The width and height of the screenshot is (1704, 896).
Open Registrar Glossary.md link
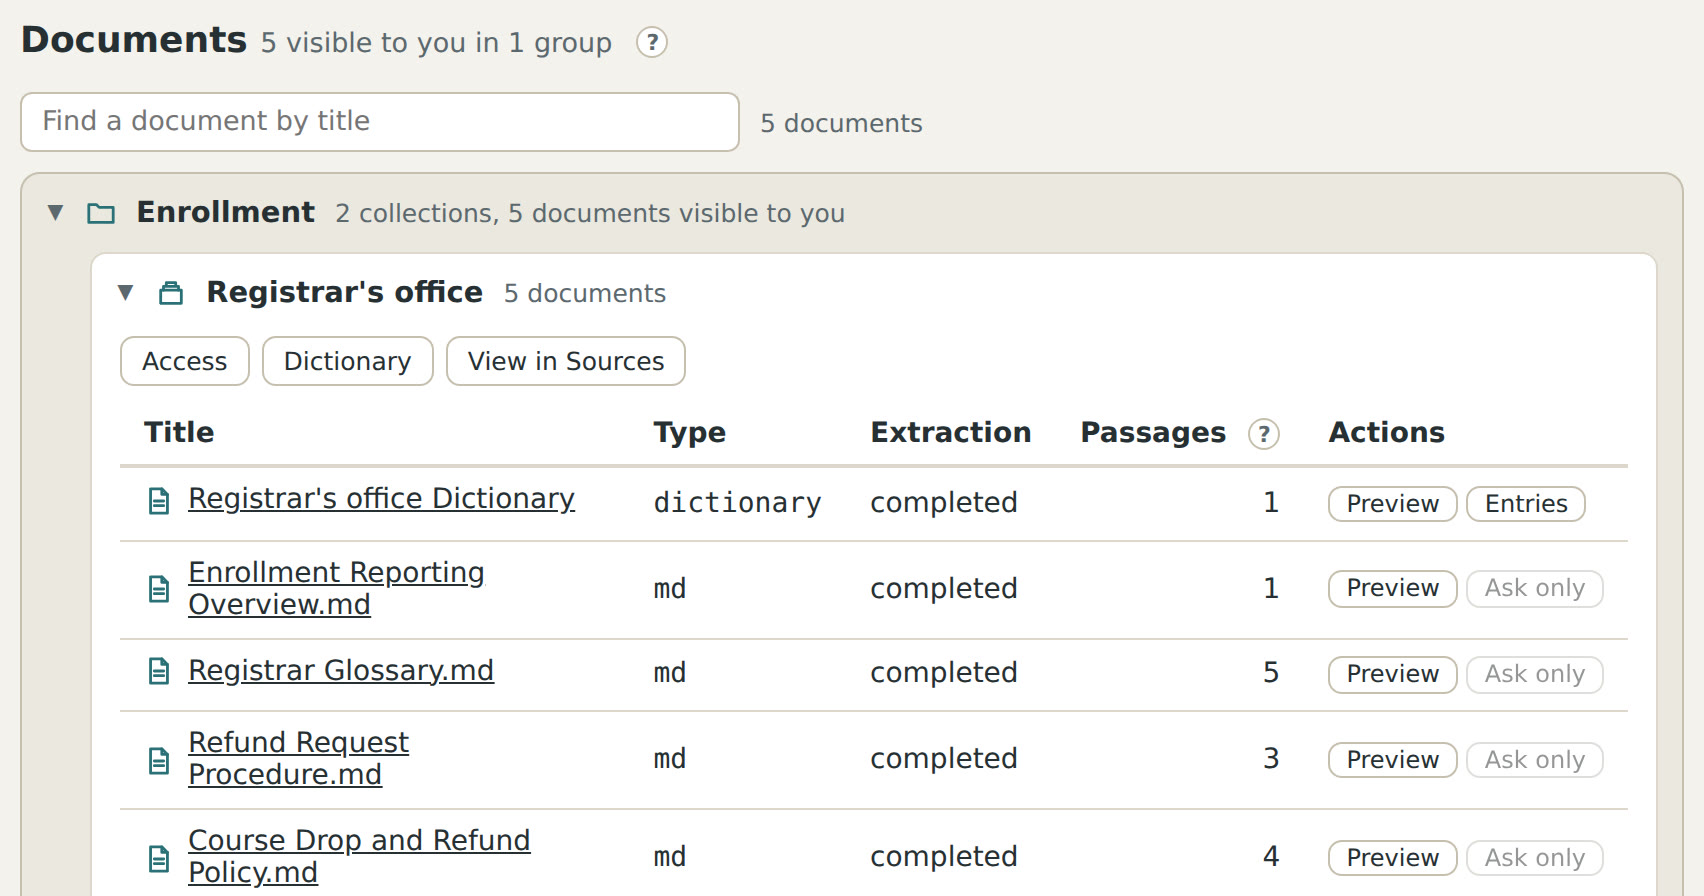(x=341, y=671)
